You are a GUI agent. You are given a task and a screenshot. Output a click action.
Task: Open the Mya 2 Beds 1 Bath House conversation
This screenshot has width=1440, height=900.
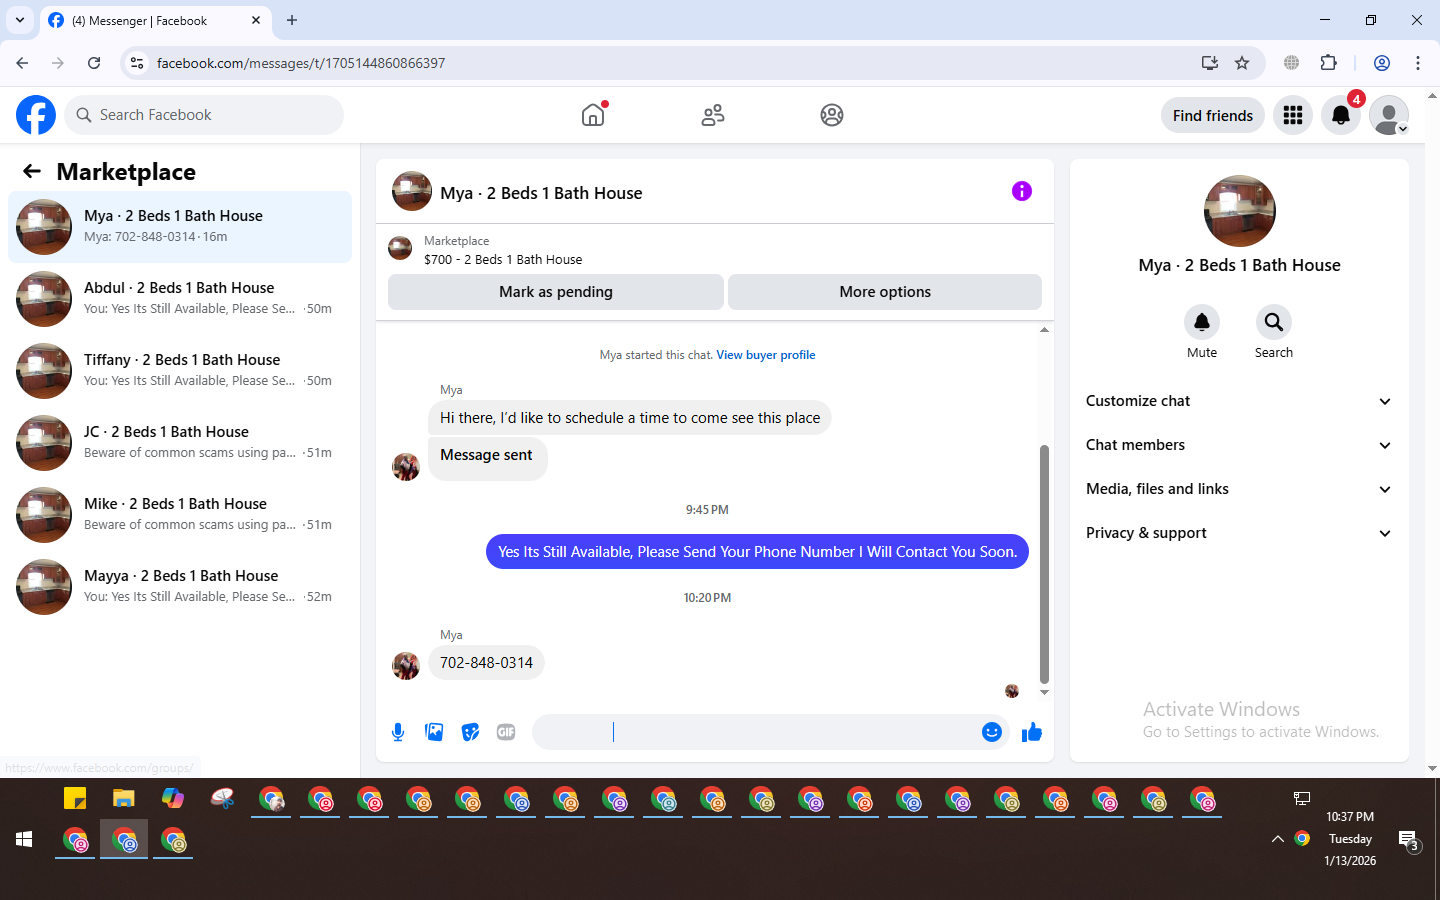[180, 227]
